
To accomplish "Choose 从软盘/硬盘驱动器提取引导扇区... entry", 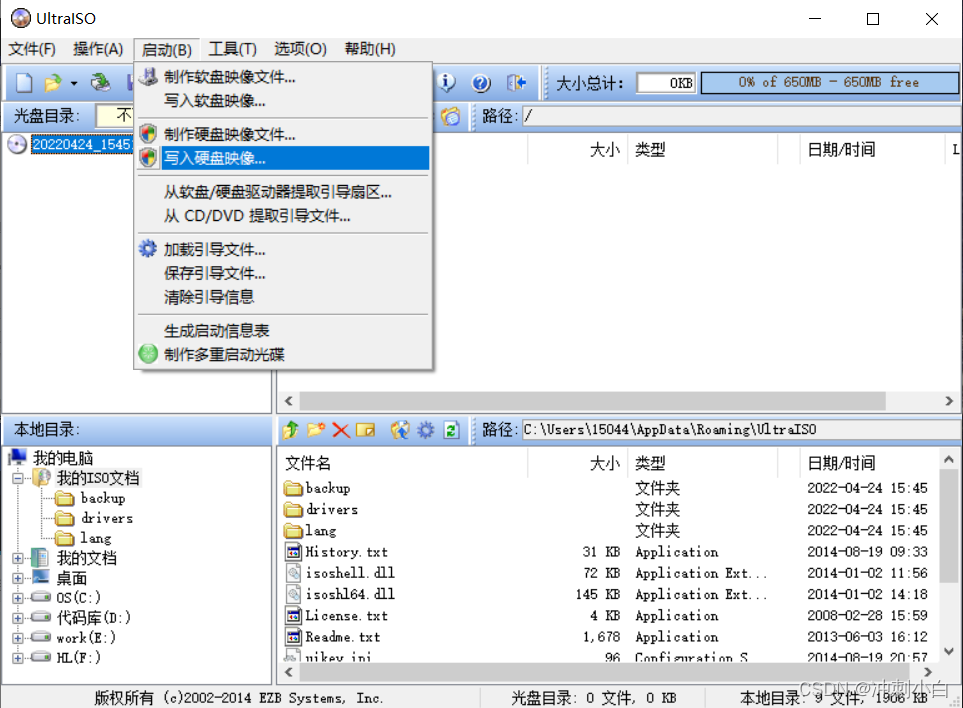I will click(x=283, y=192).
